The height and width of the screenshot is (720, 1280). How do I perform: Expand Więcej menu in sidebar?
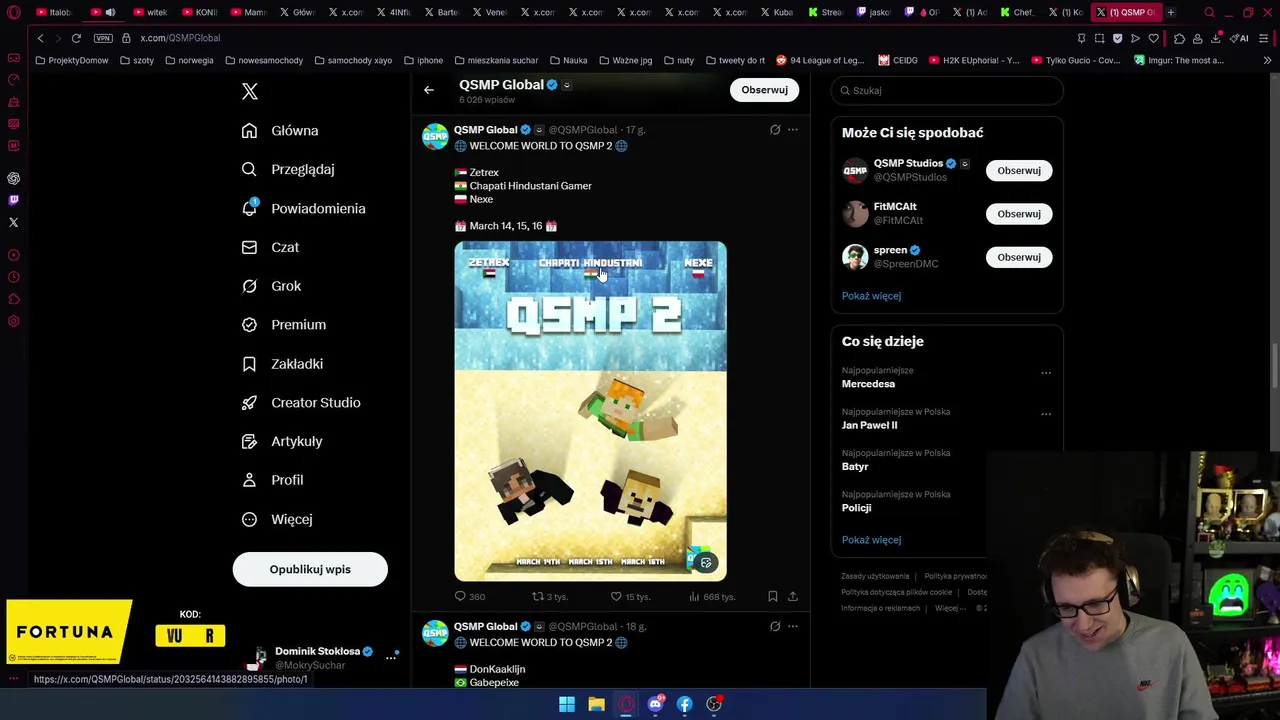click(x=278, y=519)
